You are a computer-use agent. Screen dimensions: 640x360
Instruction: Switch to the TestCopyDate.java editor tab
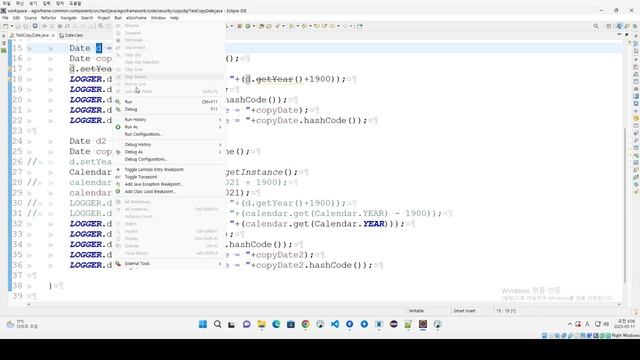pos(32,36)
